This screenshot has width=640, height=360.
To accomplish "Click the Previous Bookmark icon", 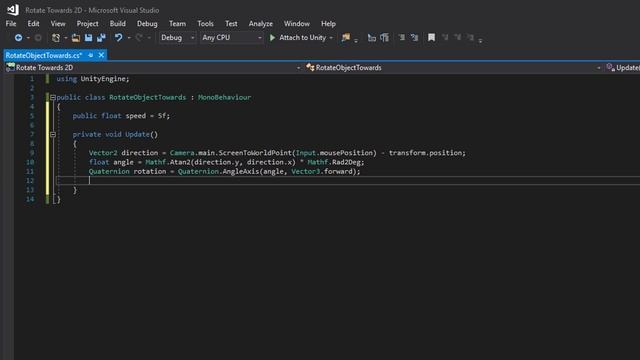I will pyautogui.click(x=445, y=38).
